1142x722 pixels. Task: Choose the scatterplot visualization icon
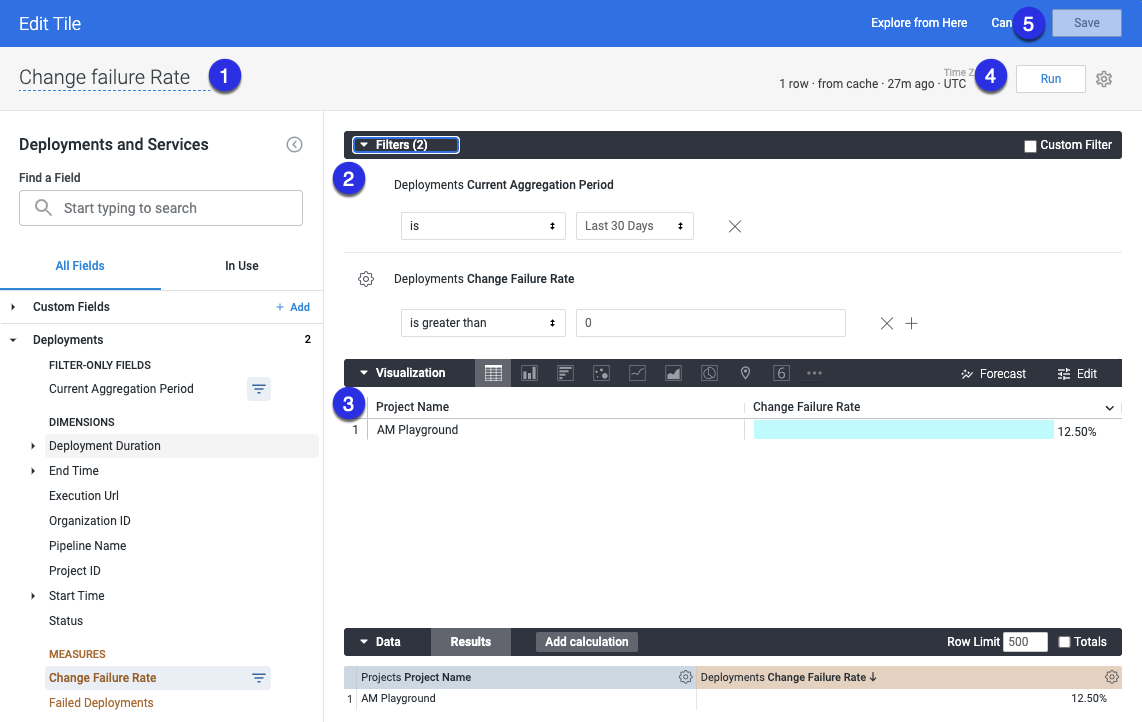coord(601,373)
